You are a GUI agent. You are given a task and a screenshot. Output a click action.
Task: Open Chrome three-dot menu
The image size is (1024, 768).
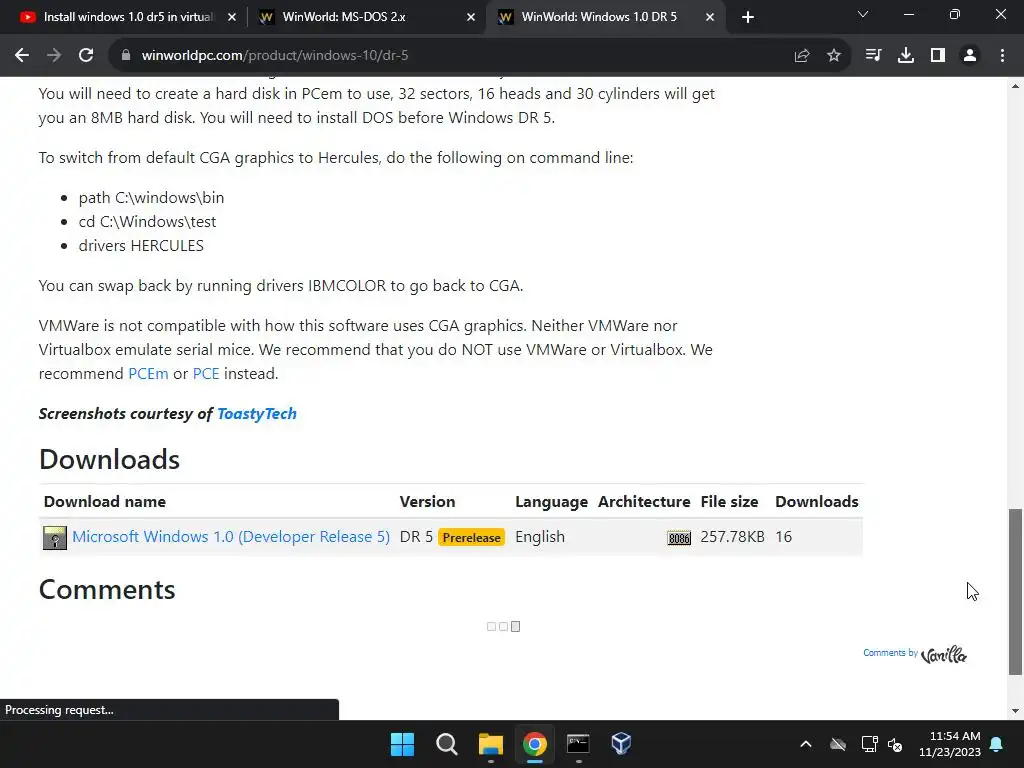click(x=1002, y=56)
